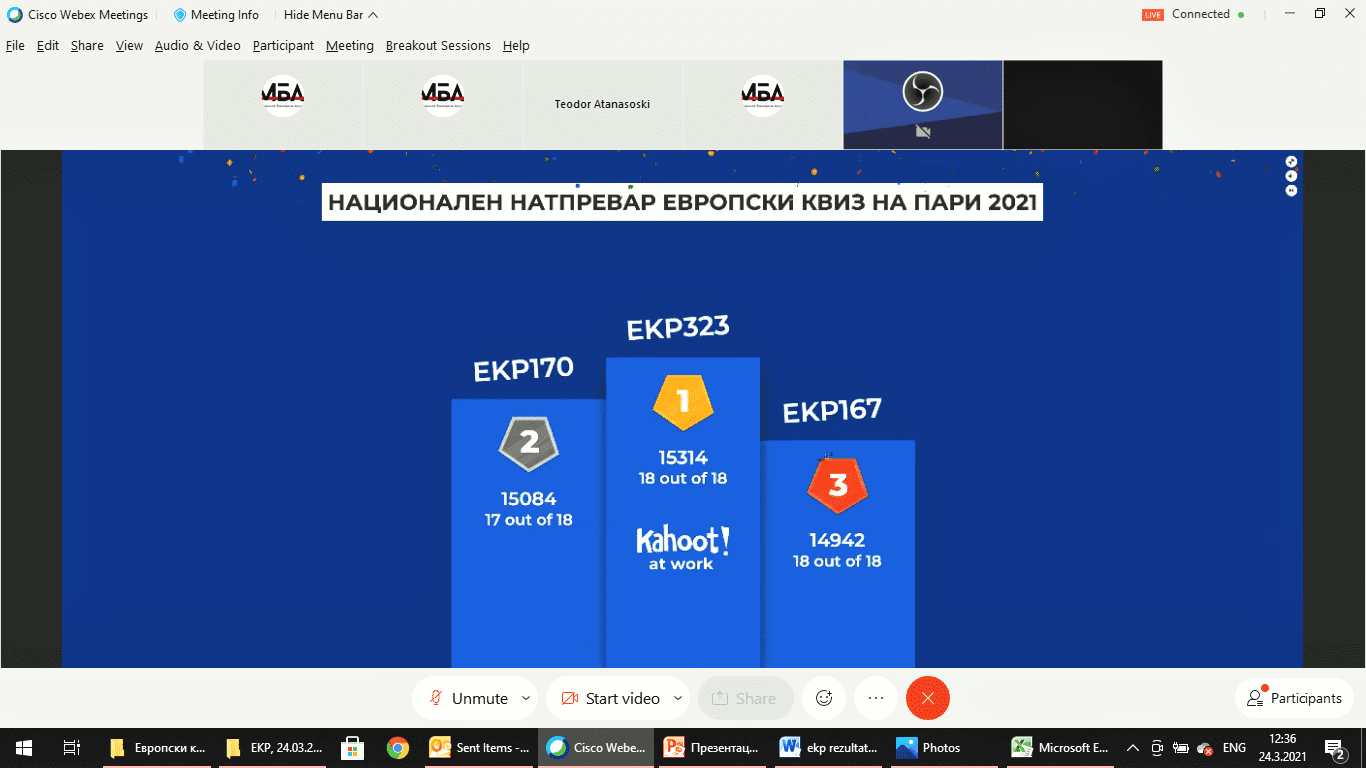
Task: Open audio options arrow beside Unmute
Action: [x=527, y=698]
